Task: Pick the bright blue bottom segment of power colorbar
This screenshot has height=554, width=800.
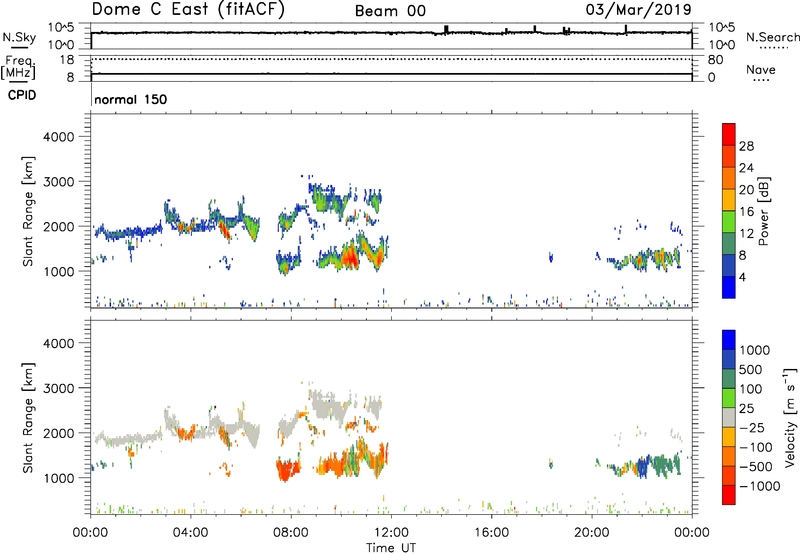Action: (729, 287)
